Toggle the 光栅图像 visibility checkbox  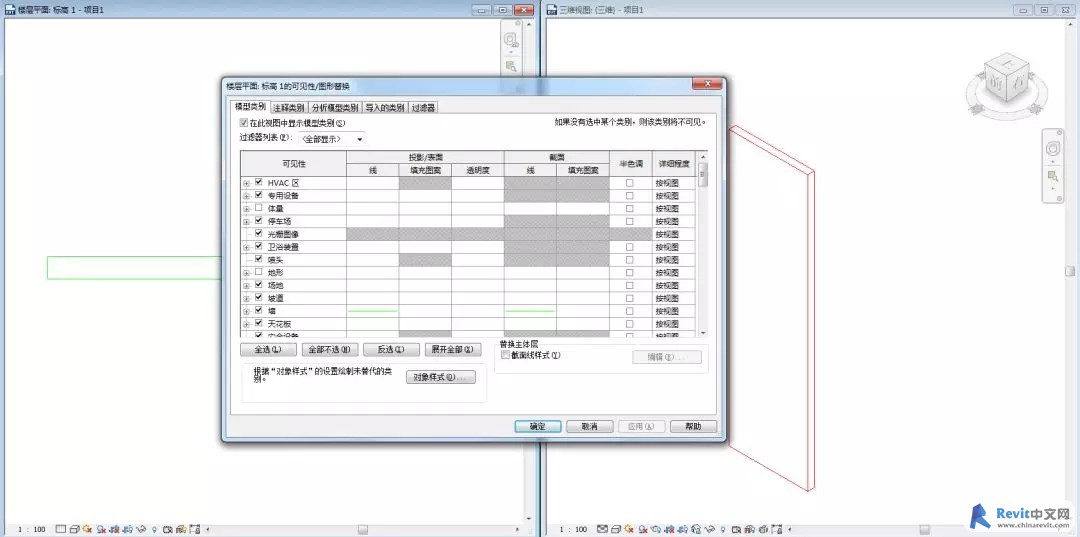point(259,233)
